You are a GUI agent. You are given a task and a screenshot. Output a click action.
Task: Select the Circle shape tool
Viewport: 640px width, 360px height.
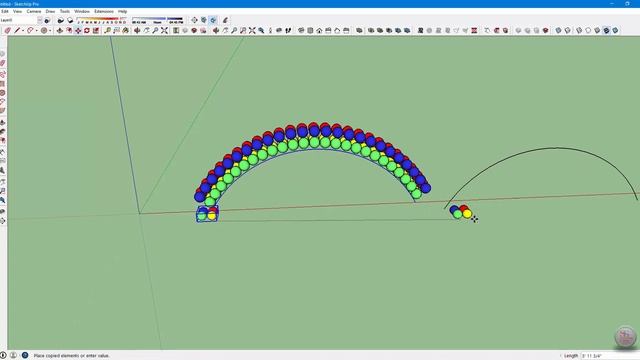44,30
